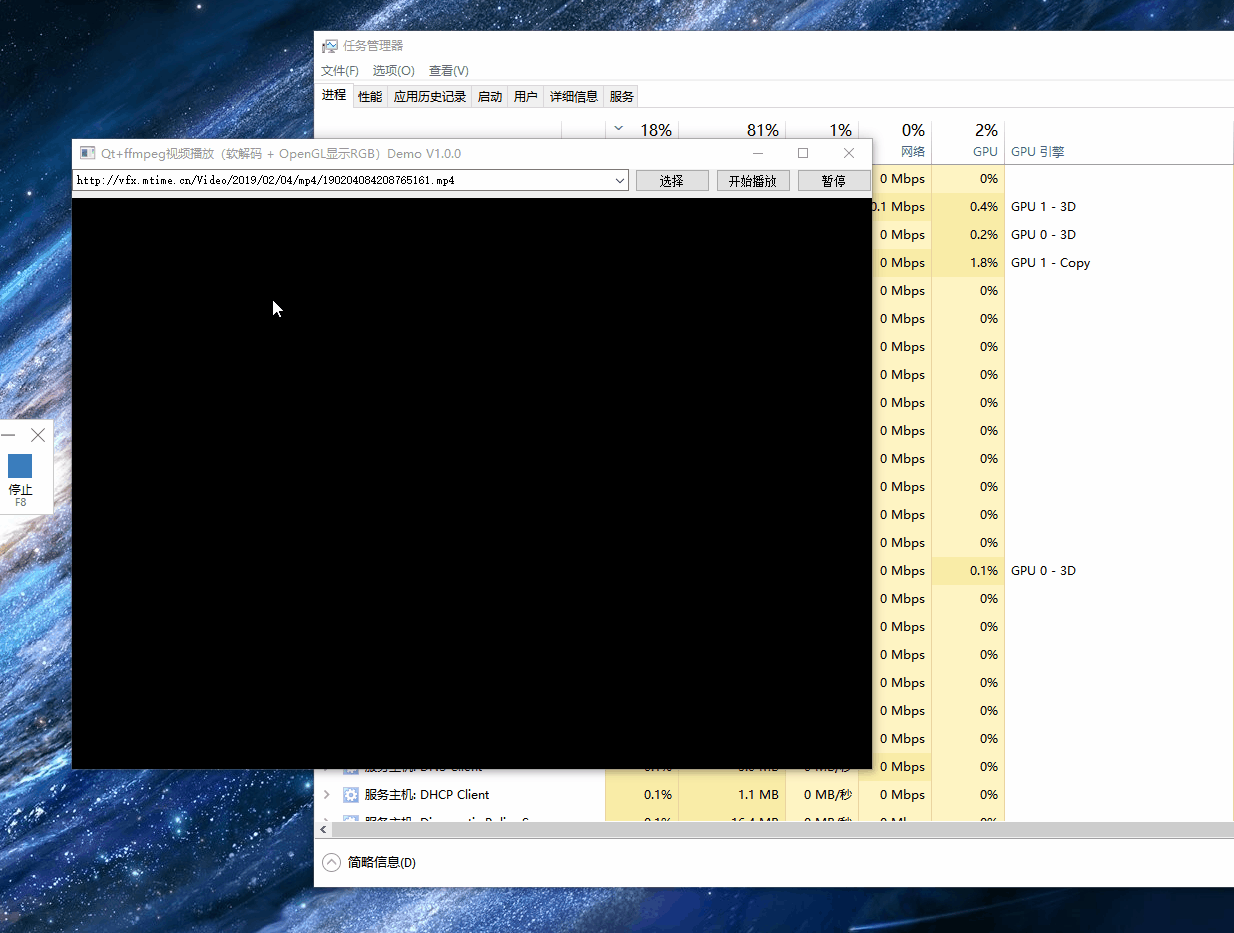Minimize the small recorder panel
1234x933 pixels.
[8, 435]
